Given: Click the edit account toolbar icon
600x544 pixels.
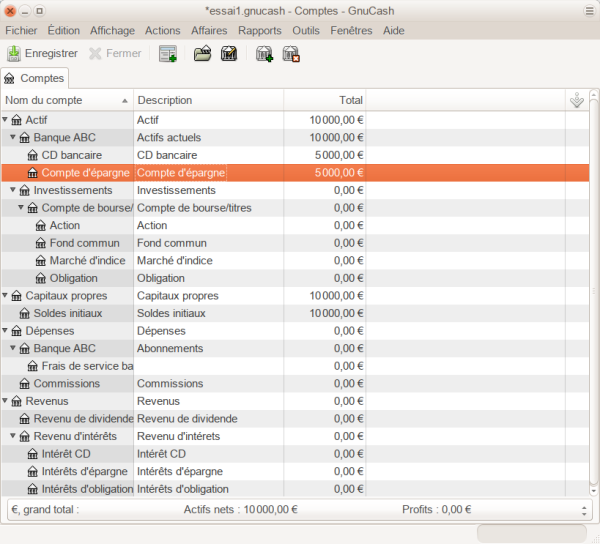Looking at the screenshot, I should (229, 53).
